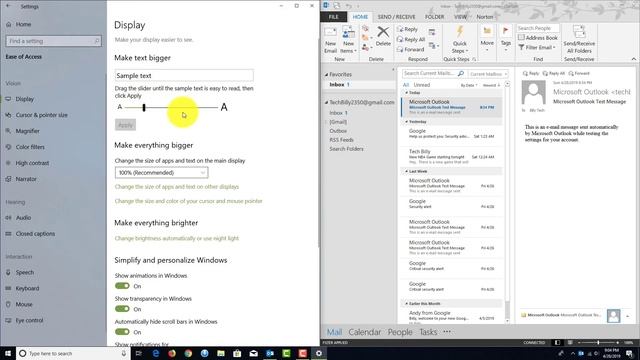Screen dimensions: 640x360
Task: Toggle Show animations in Windows
Action: (122, 286)
